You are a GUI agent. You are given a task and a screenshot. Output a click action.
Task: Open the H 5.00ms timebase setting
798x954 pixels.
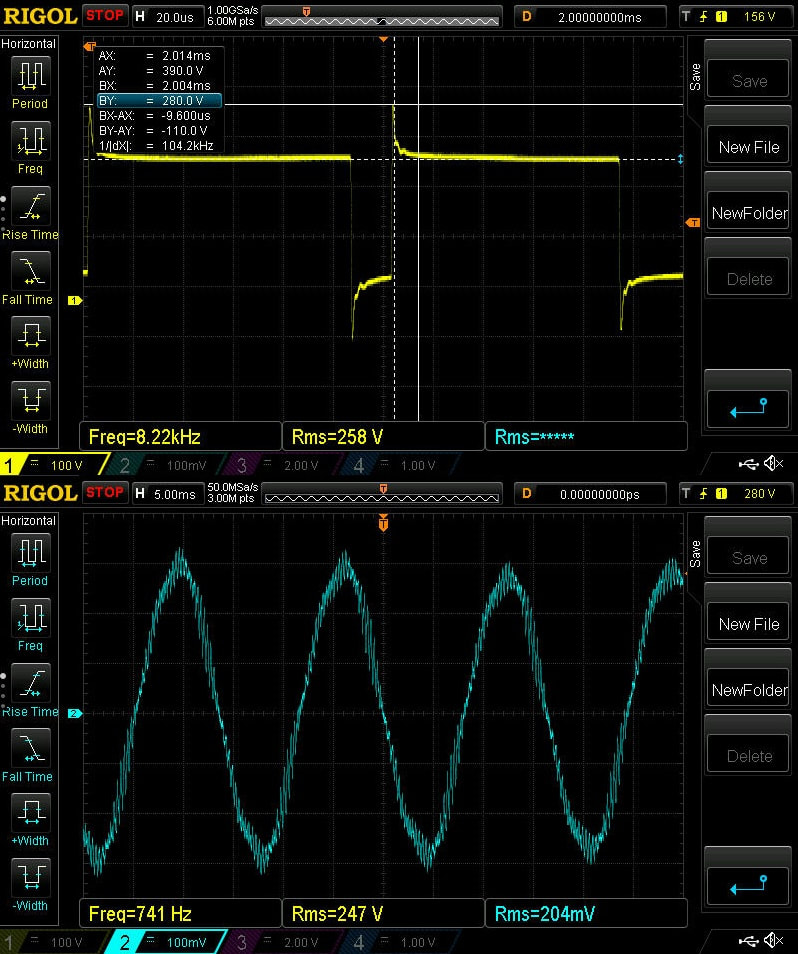coord(168,494)
